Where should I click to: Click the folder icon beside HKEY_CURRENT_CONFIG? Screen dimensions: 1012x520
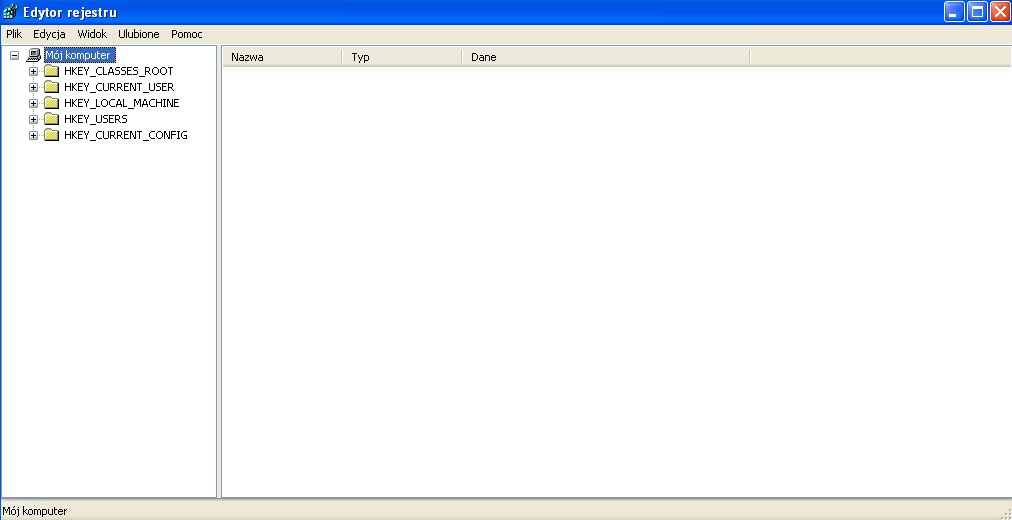(x=52, y=136)
